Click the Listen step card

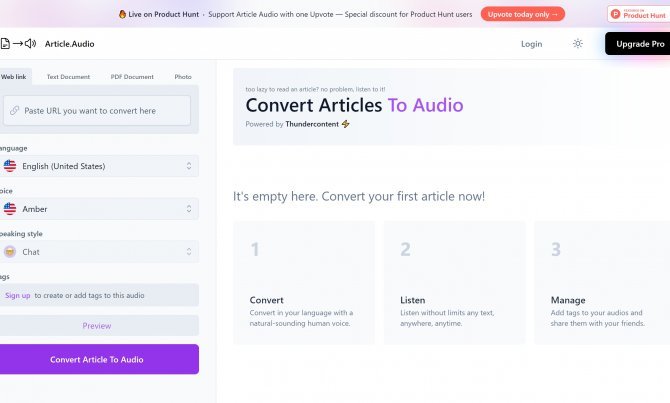(x=454, y=282)
